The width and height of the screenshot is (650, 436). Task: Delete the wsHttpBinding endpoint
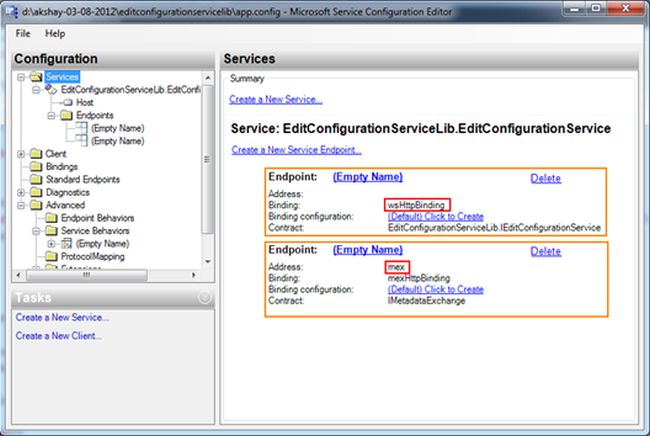(x=546, y=178)
